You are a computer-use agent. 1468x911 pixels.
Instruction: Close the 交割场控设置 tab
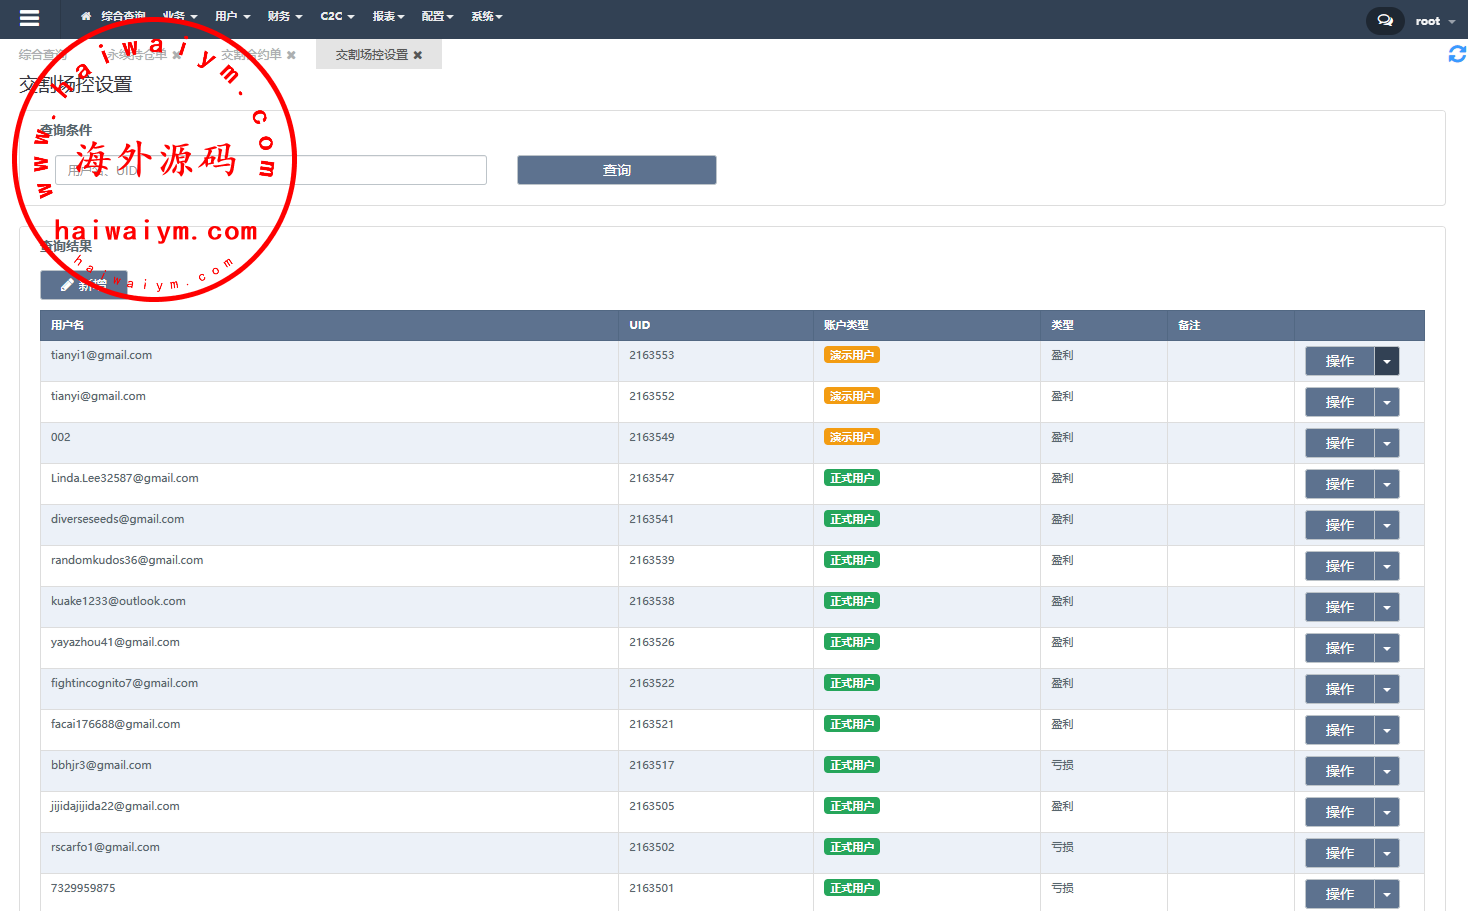pos(418,55)
